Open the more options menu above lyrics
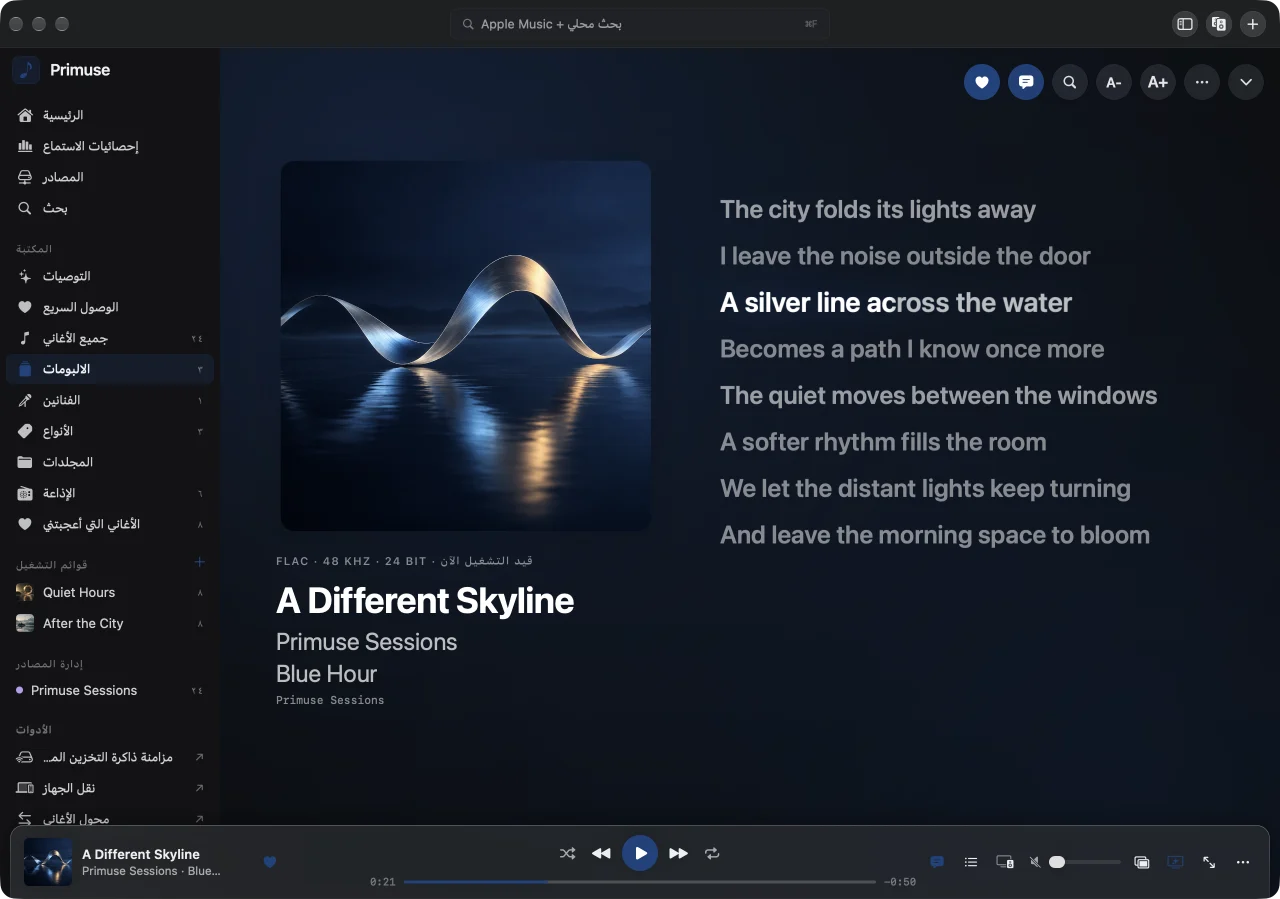1280x899 pixels. click(1202, 82)
